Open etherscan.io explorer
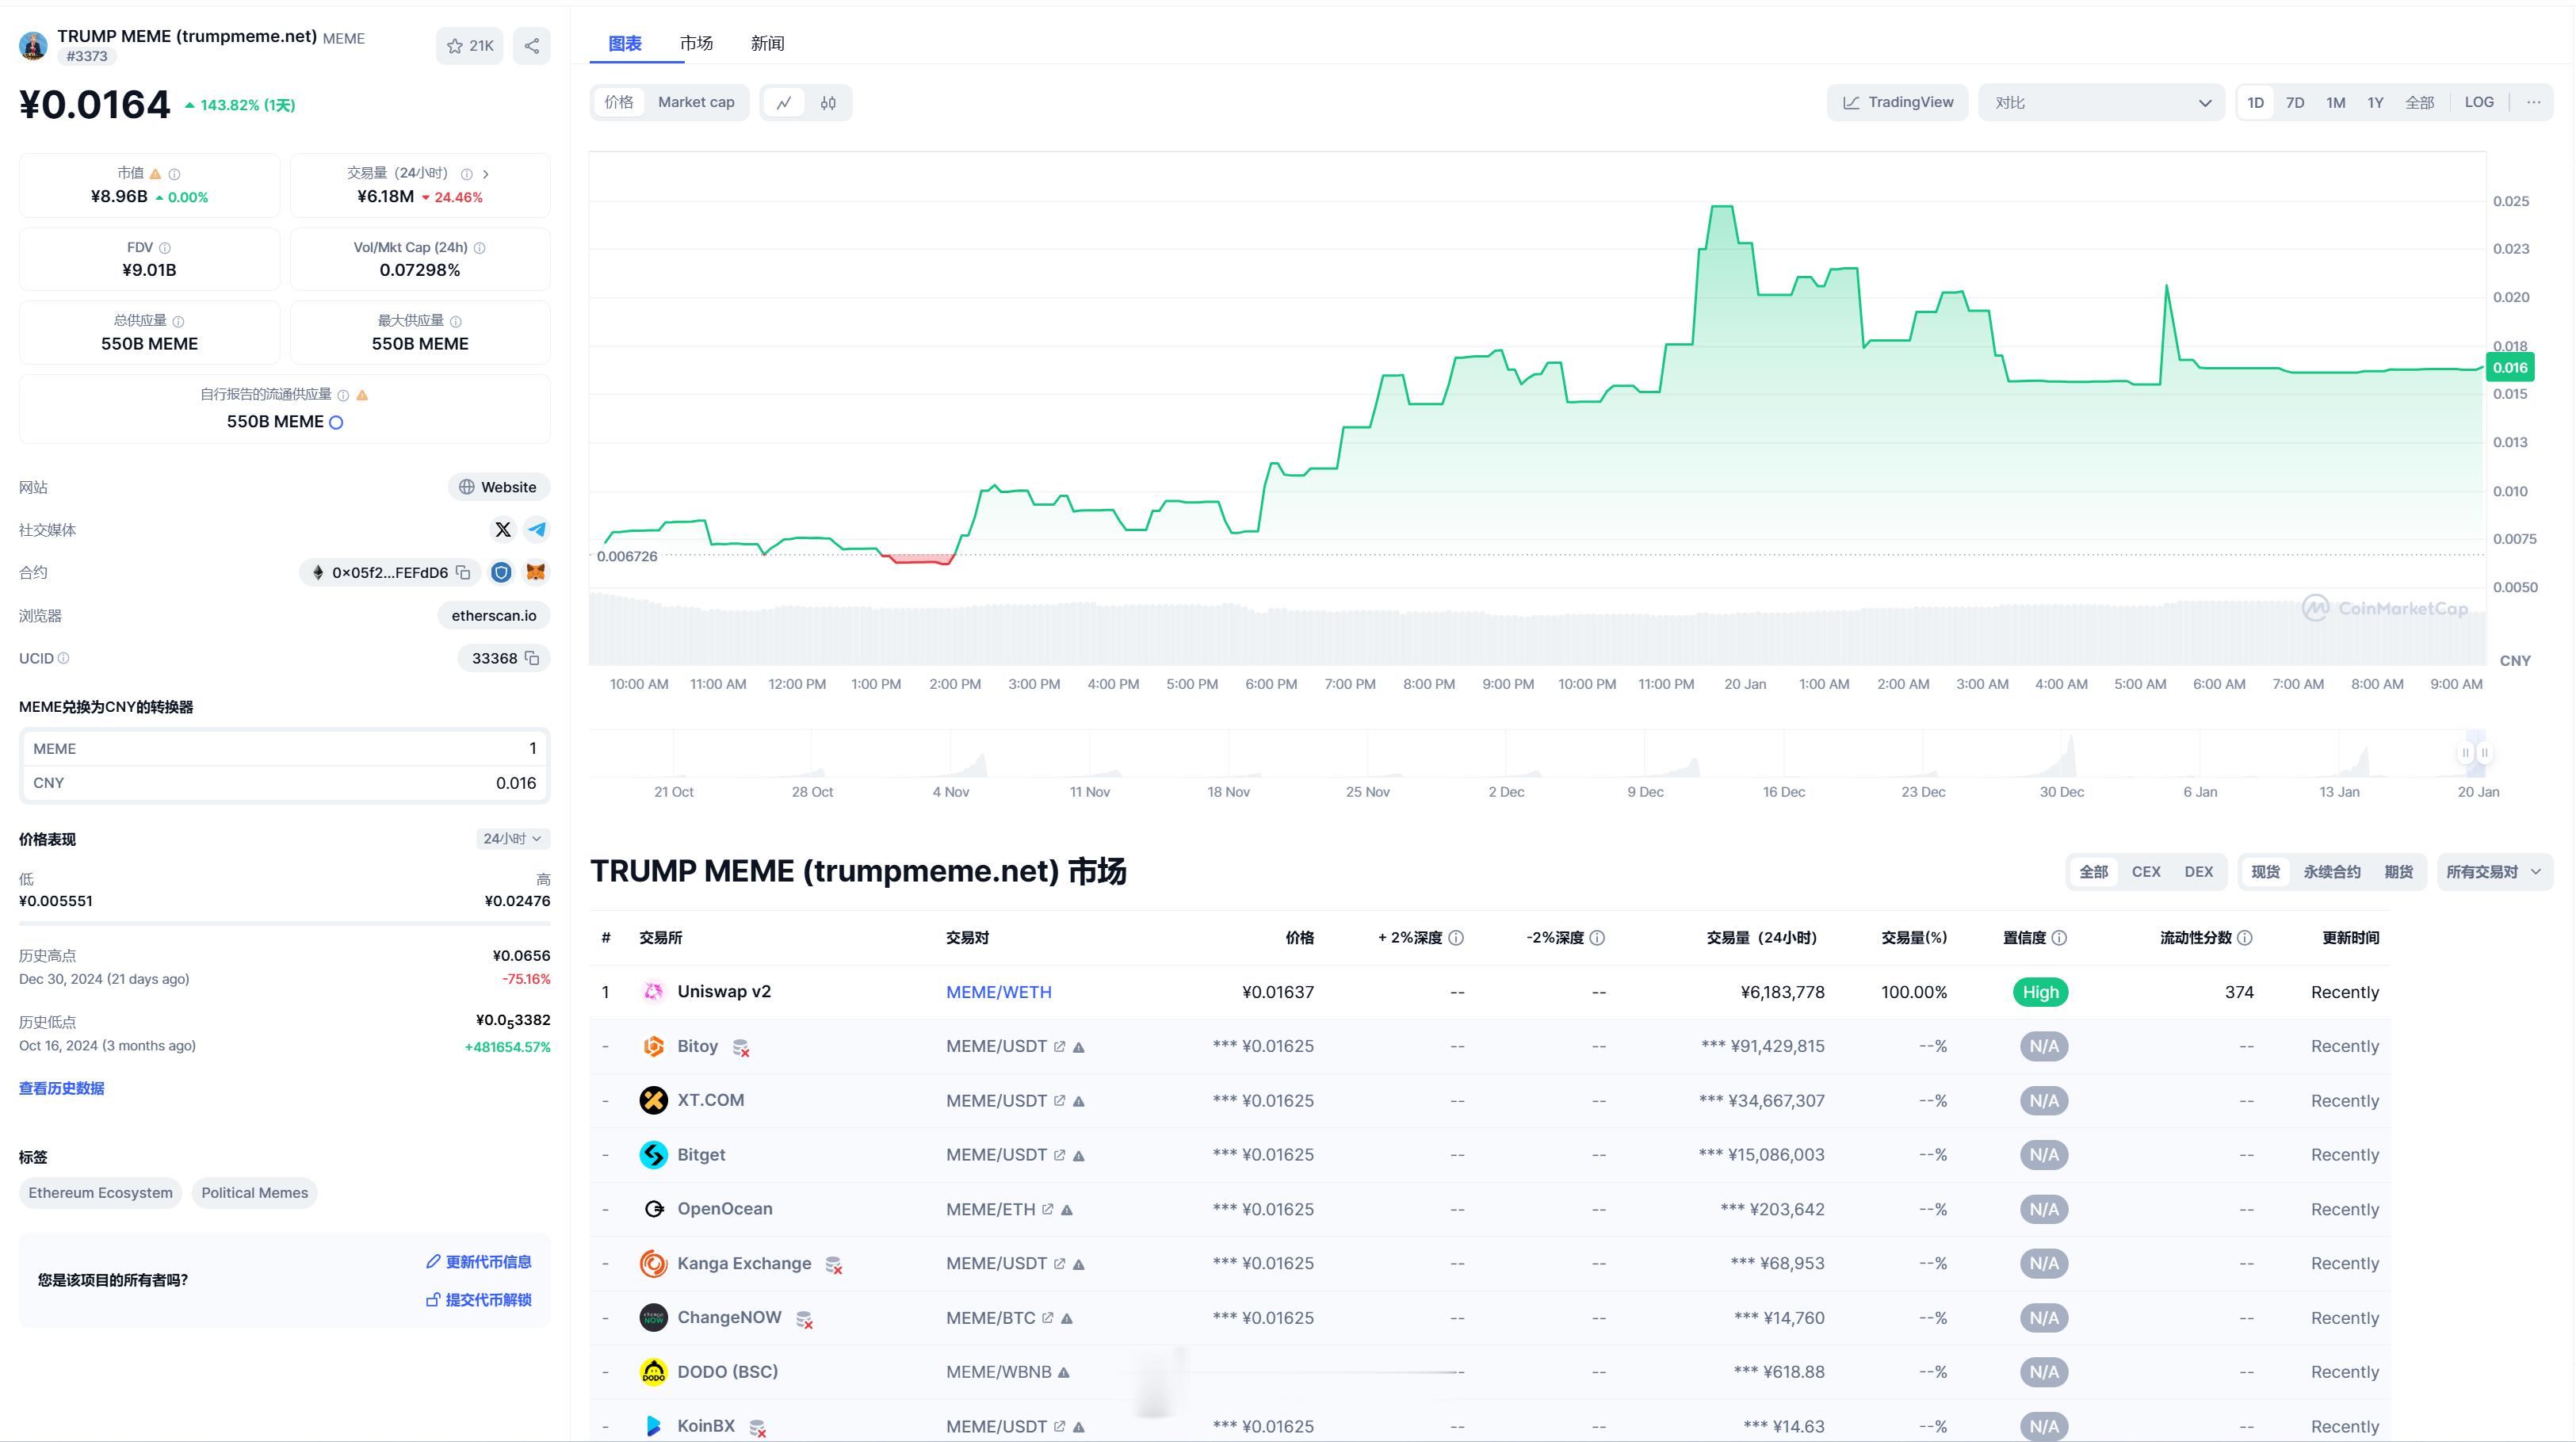This screenshot has width=2576, height=1442. [x=493, y=616]
